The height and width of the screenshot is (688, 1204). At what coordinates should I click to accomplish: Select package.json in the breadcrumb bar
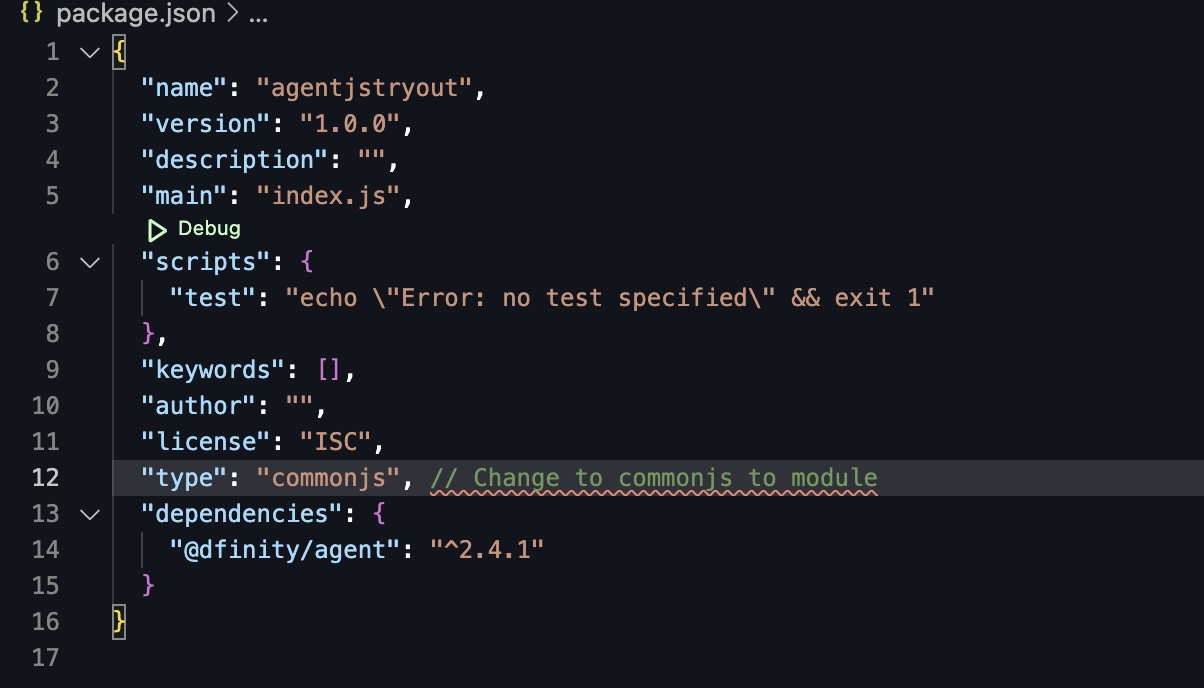(135, 16)
